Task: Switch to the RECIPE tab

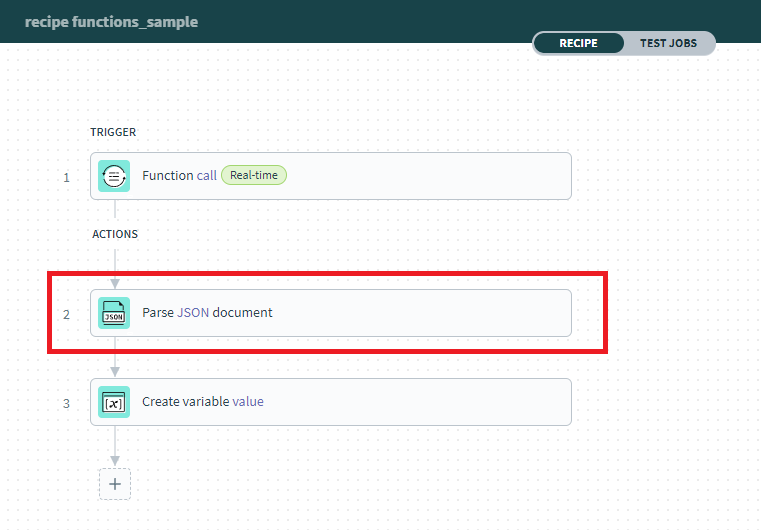Action: click(579, 43)
